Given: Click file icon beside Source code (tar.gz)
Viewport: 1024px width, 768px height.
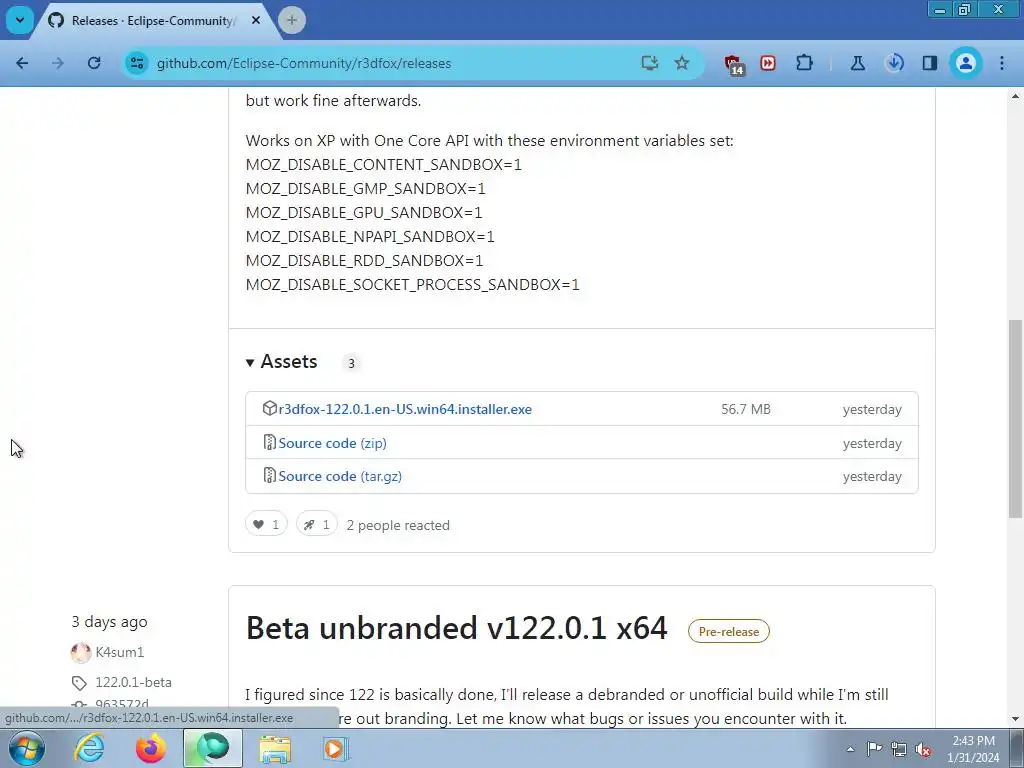Looking at the screenshot, I should [x=269, y=476].
